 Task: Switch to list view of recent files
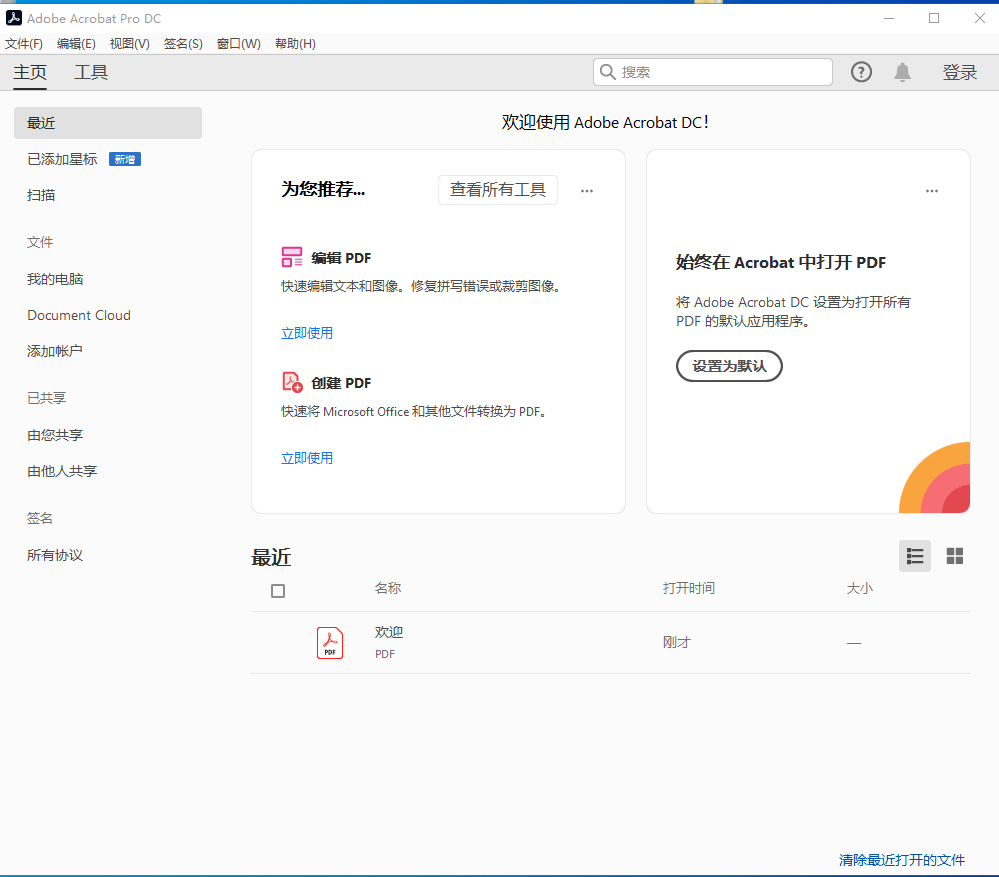914,556
